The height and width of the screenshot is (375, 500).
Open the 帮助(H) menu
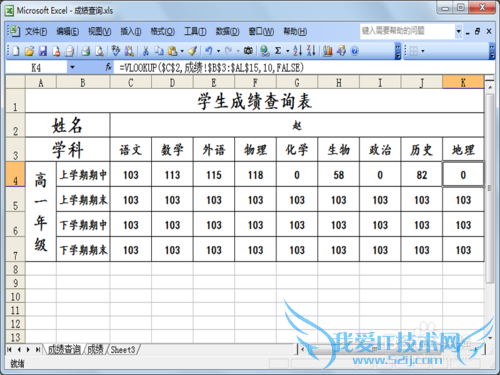pos(295,32)
